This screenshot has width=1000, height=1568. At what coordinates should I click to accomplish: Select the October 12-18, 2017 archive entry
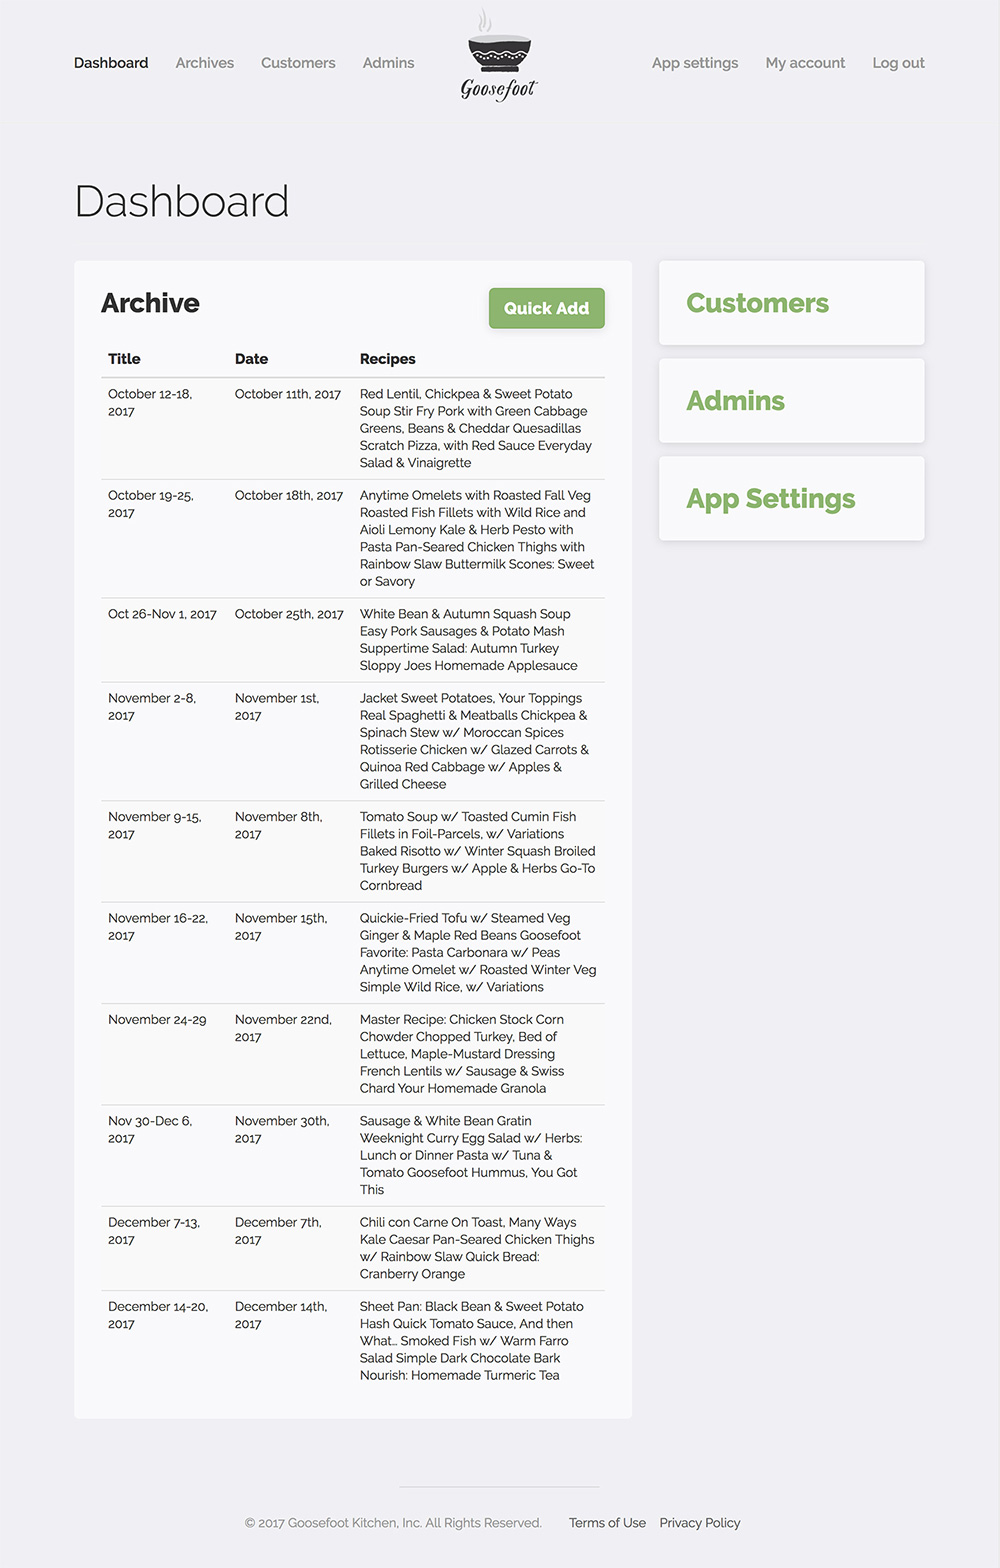pyautogui.click(x=157, y=402)
